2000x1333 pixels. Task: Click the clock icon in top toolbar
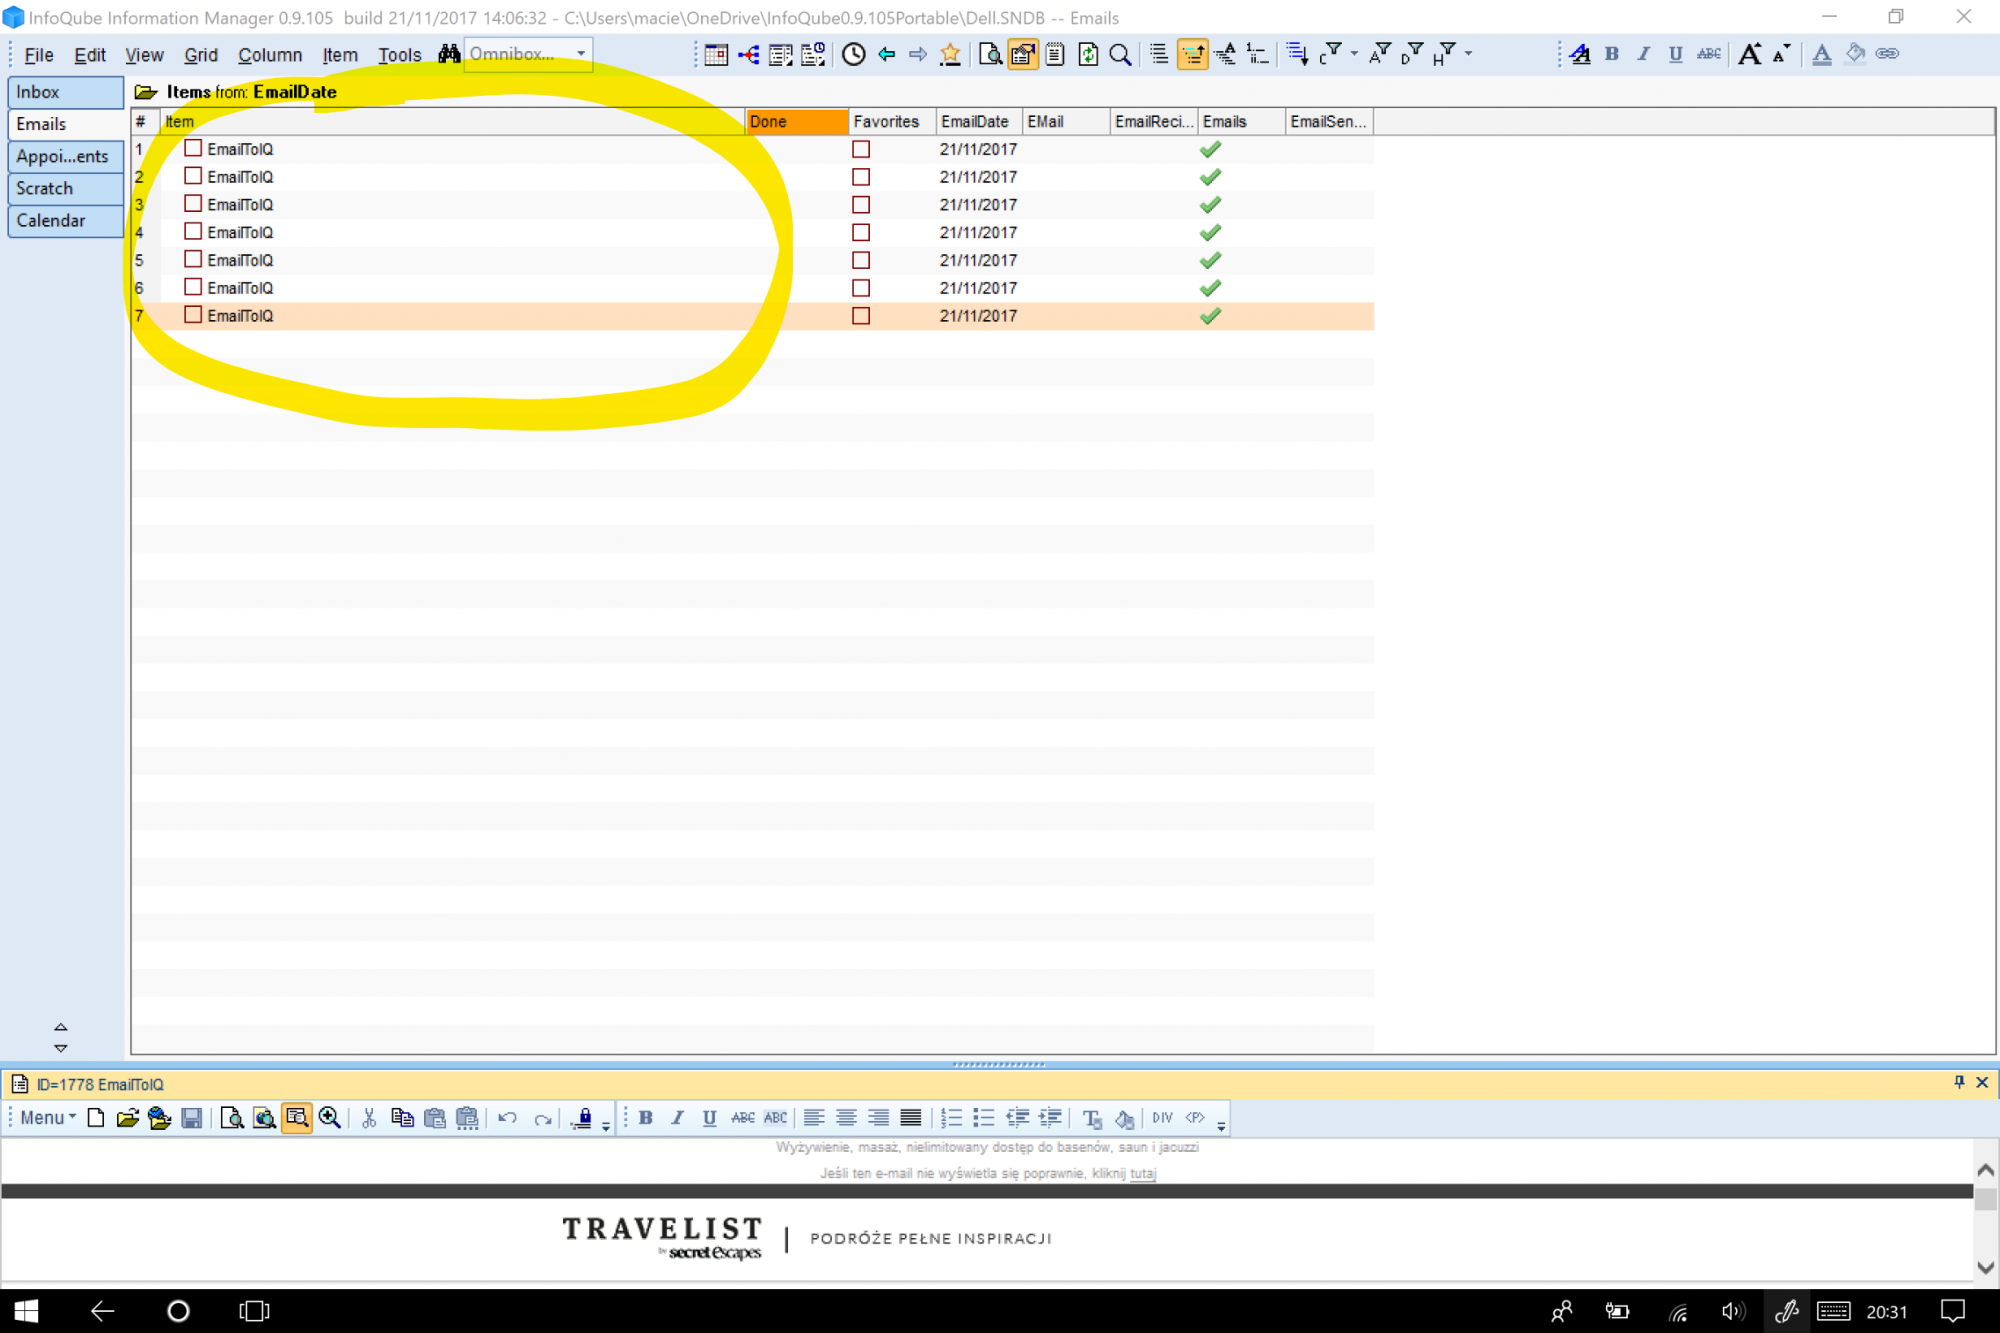pyautogui.click(x=853, y=55)
